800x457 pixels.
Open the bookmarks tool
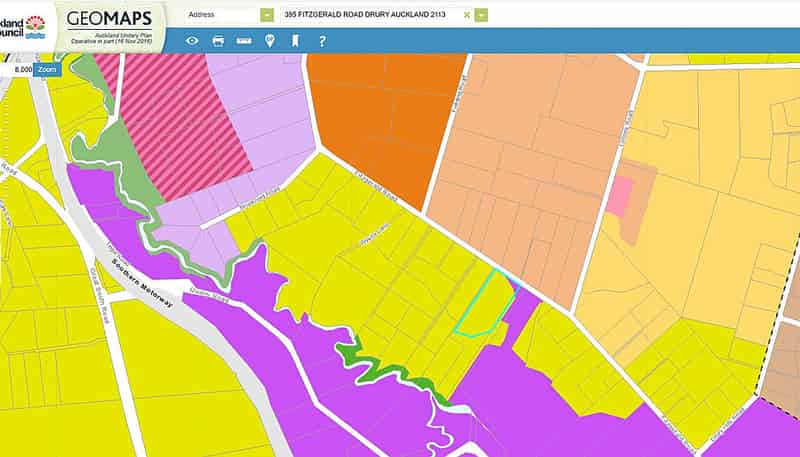click(295, 41)
